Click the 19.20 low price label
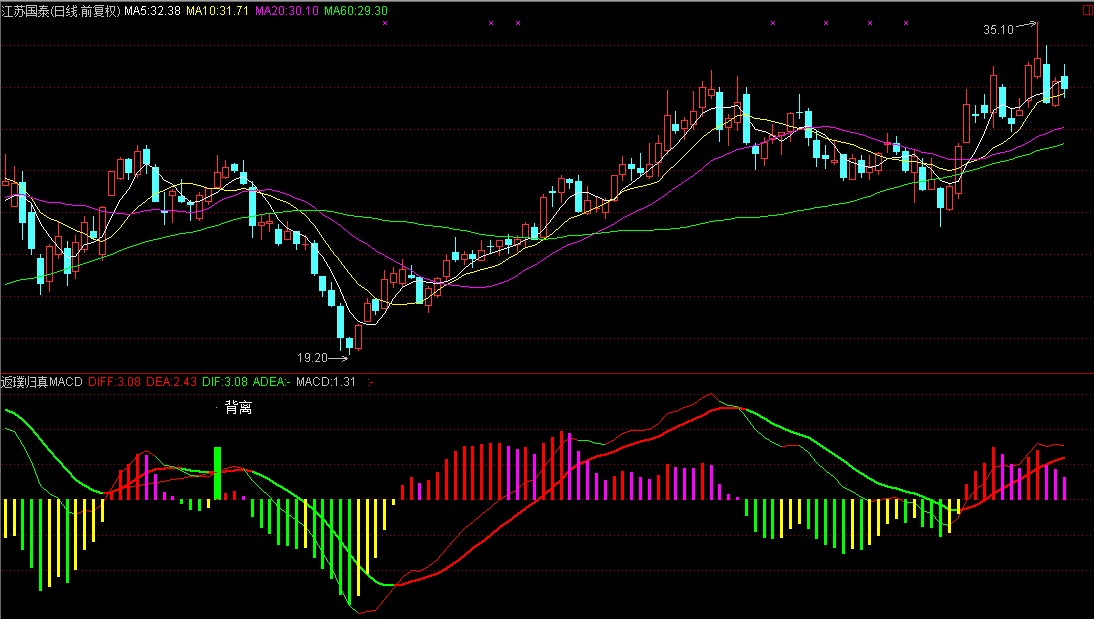Screen dimensions: 1094x619 coord(312,357)
